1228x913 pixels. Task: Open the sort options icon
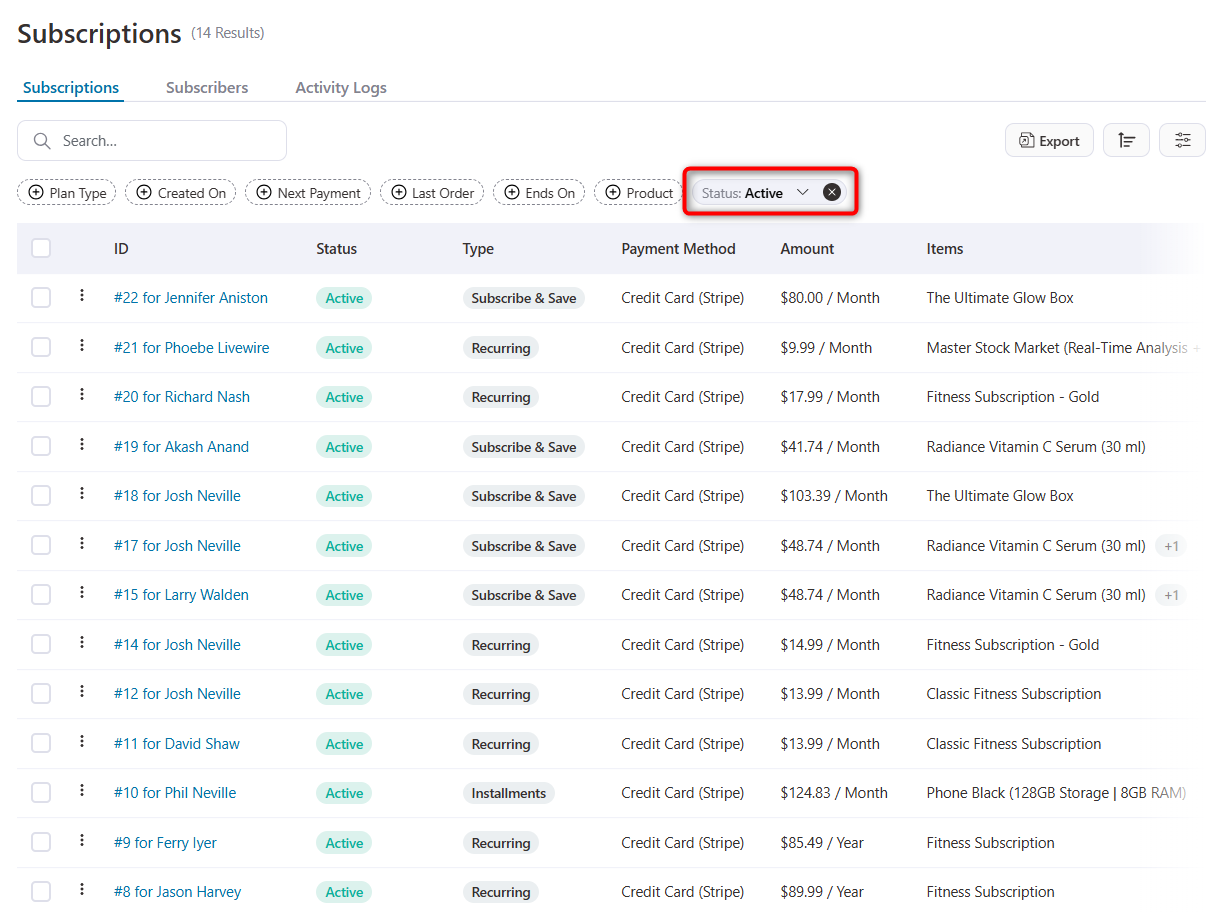click(x=1126, y=140)
